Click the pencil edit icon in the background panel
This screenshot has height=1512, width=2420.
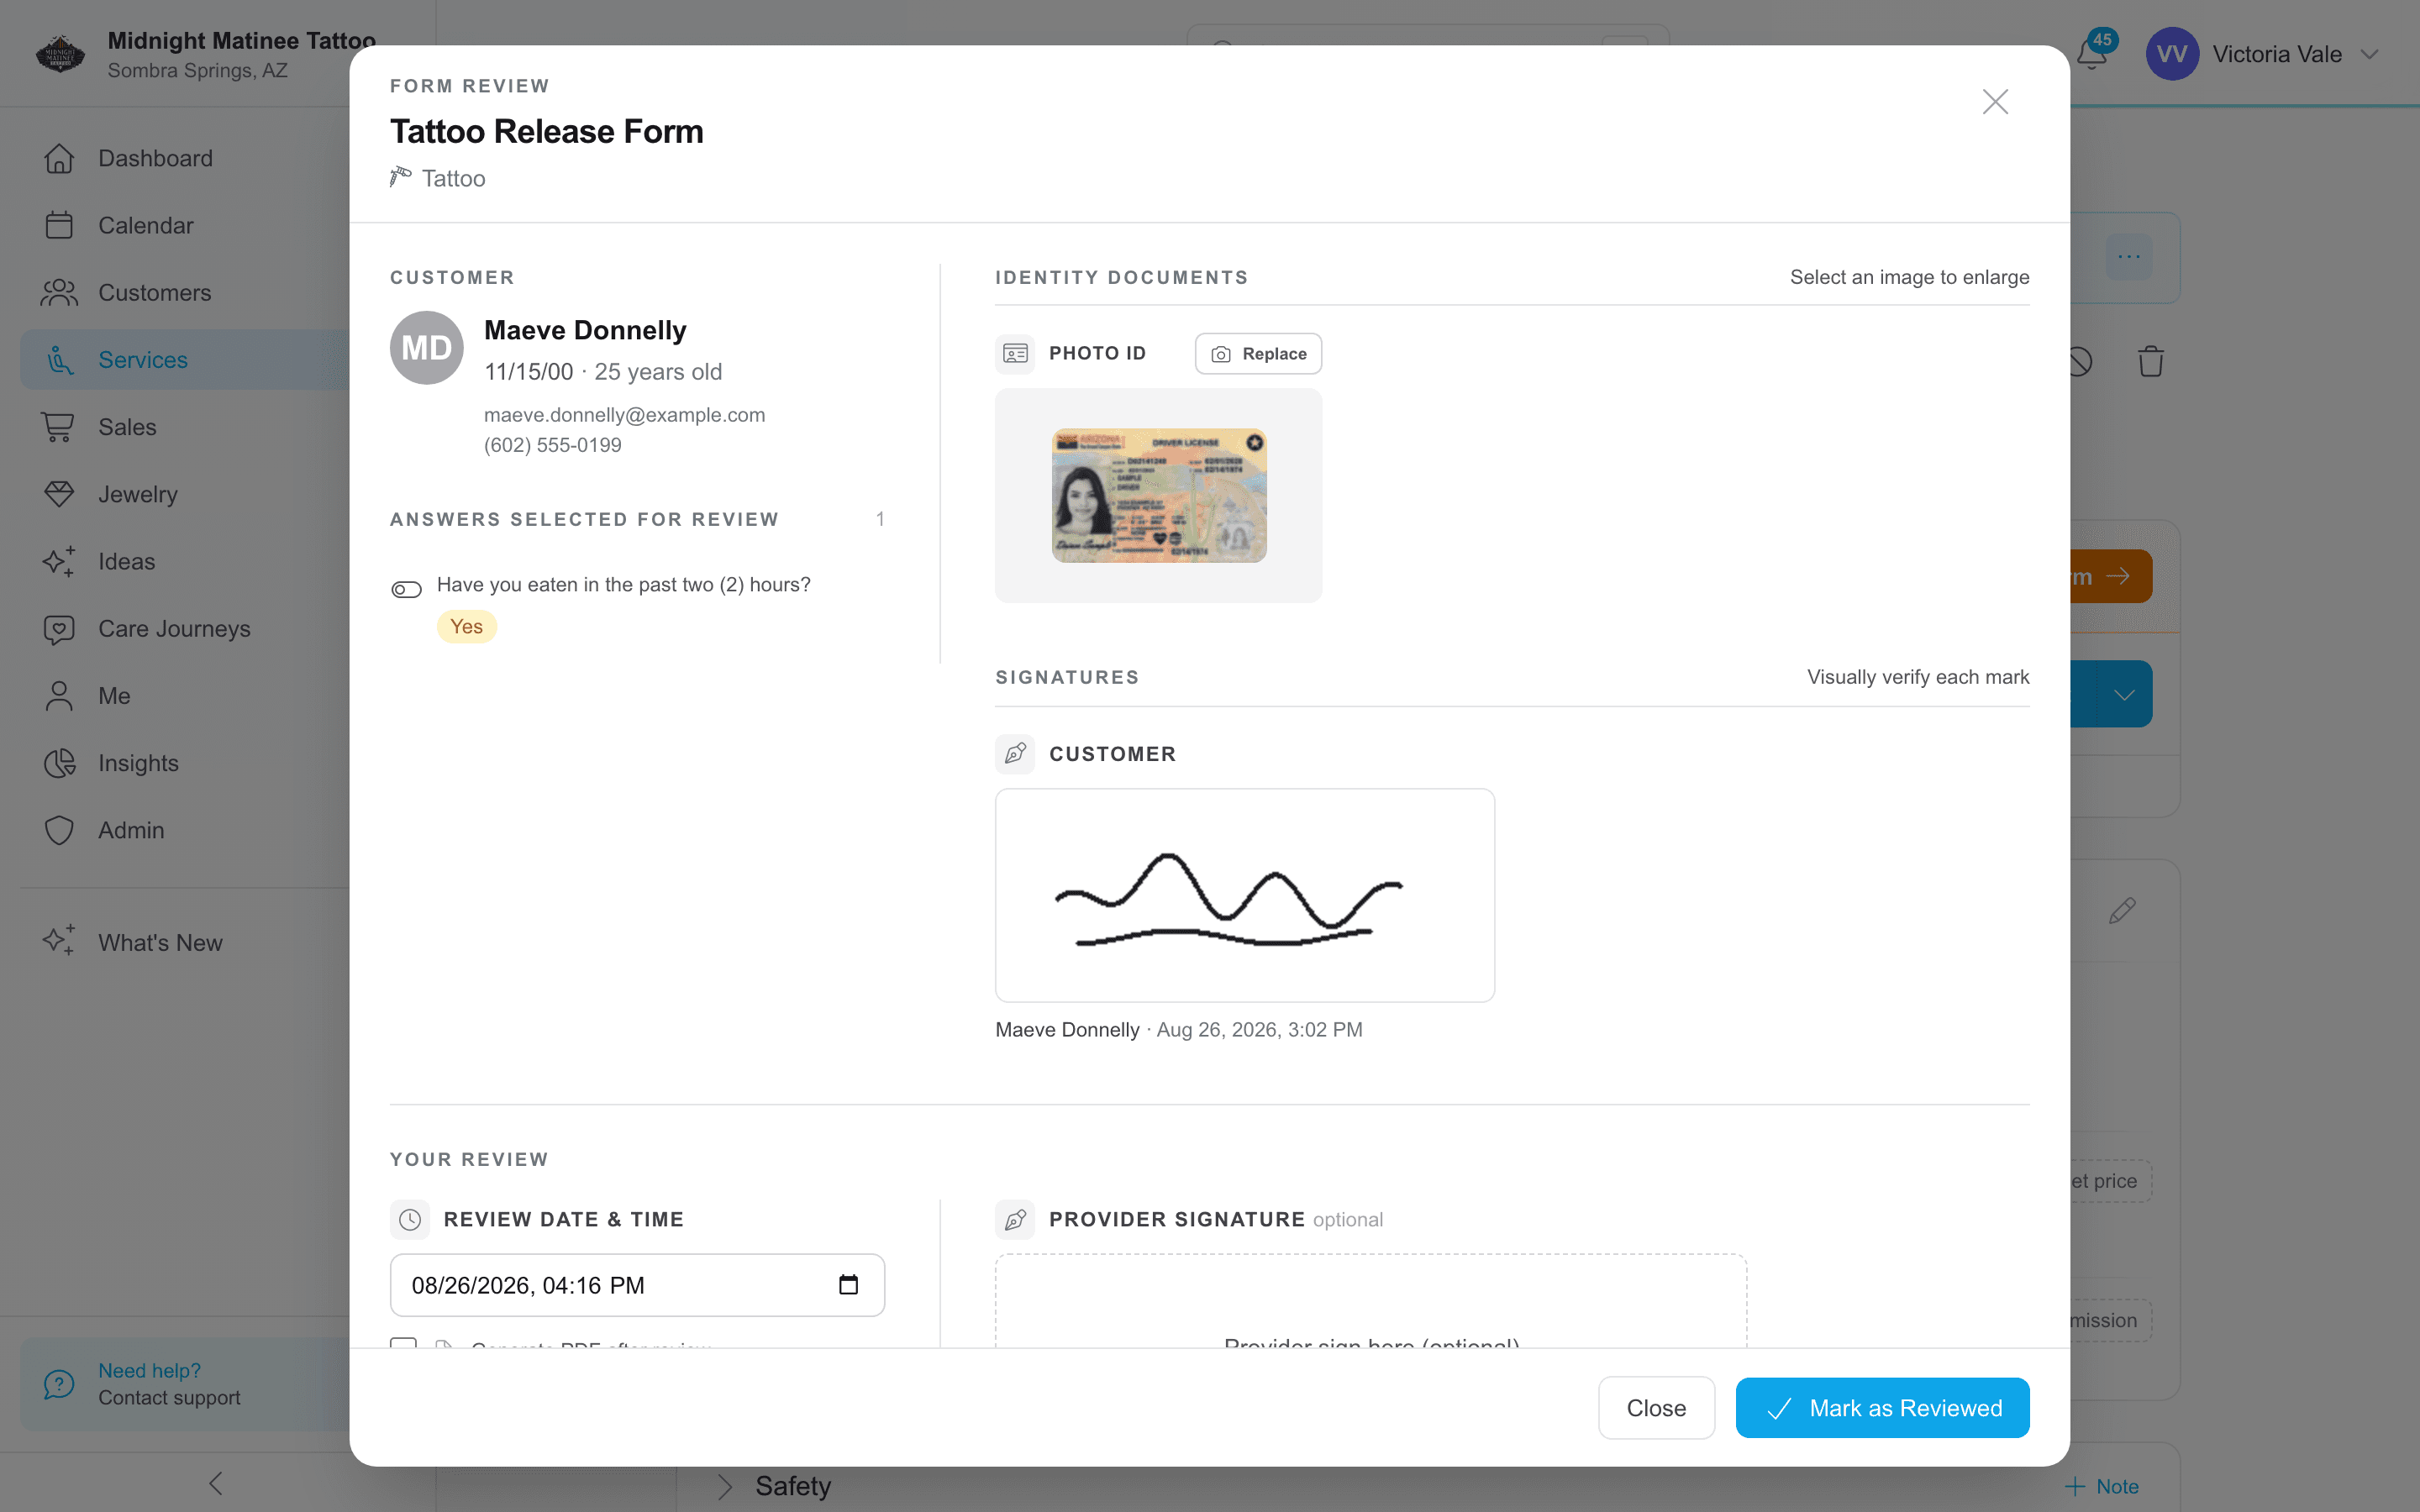2122,910
